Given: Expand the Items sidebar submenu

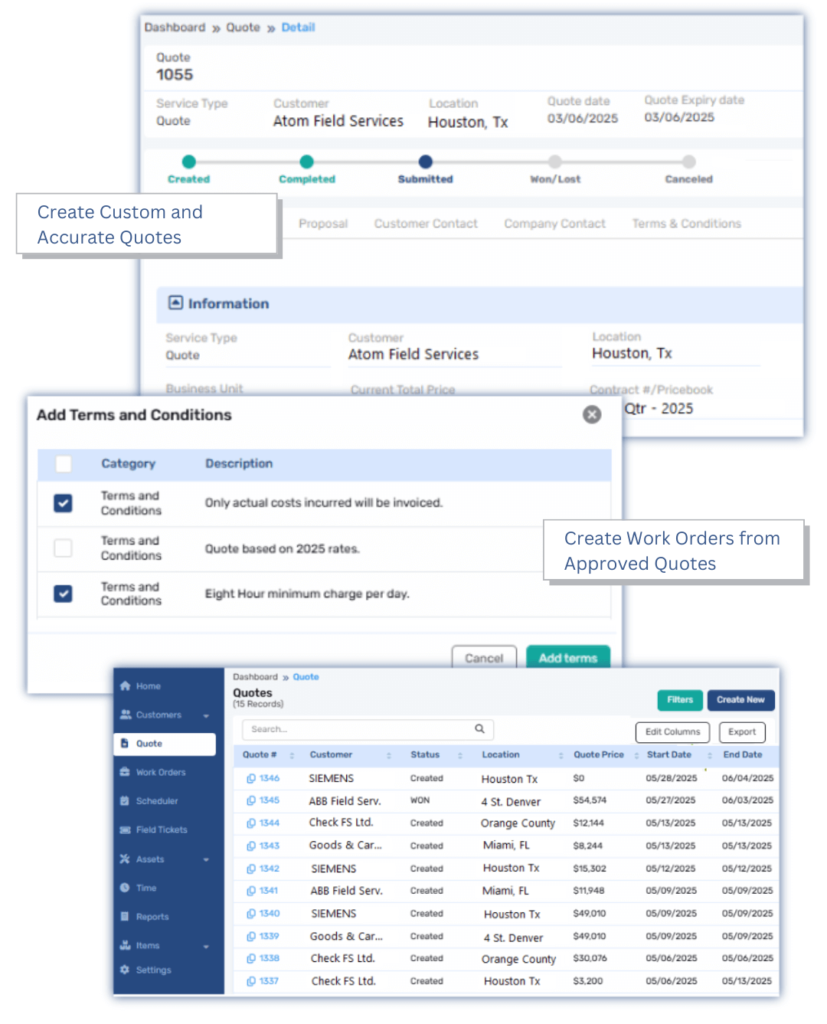Looking at the screenshot, I should coord(205,946).
